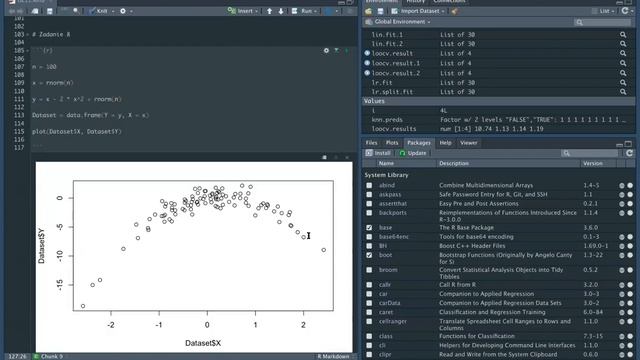
Task: Click the loocv.results value row
Action: click(x=498, y=129)
